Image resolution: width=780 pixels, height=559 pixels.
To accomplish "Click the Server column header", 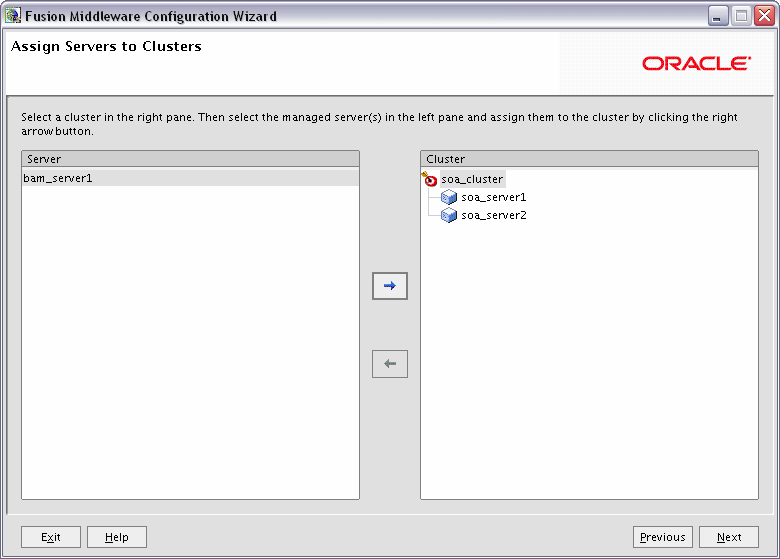I will point(190,159).
